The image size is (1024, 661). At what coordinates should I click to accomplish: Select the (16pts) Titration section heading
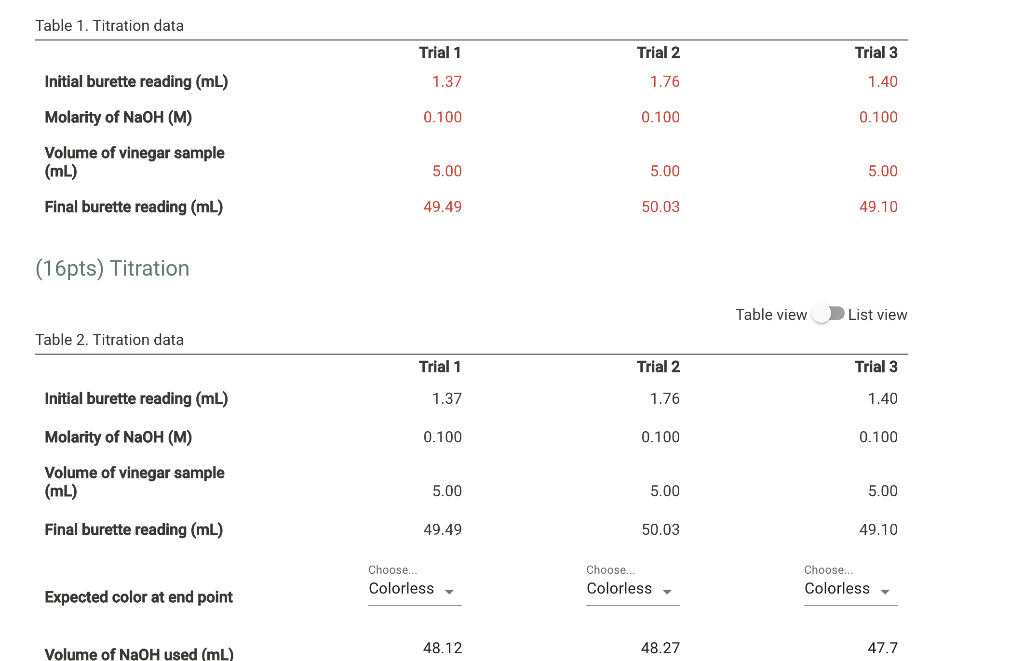(x=112, y=268)
